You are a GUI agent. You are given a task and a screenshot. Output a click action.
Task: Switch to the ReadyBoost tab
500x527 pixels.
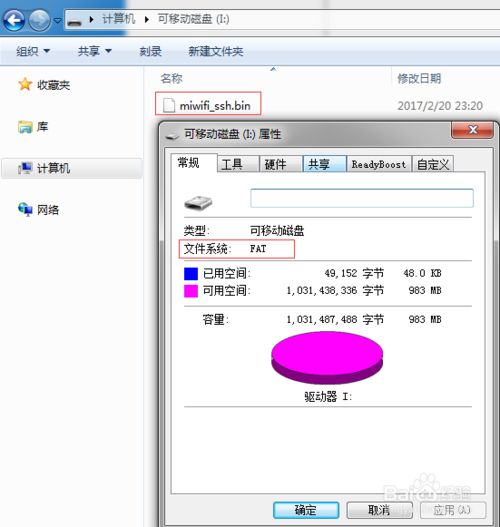tap(379, 164)
